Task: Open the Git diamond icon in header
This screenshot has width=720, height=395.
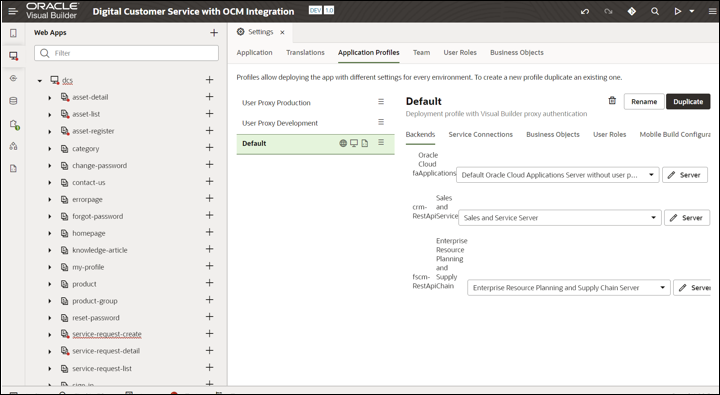Action: 631,11
